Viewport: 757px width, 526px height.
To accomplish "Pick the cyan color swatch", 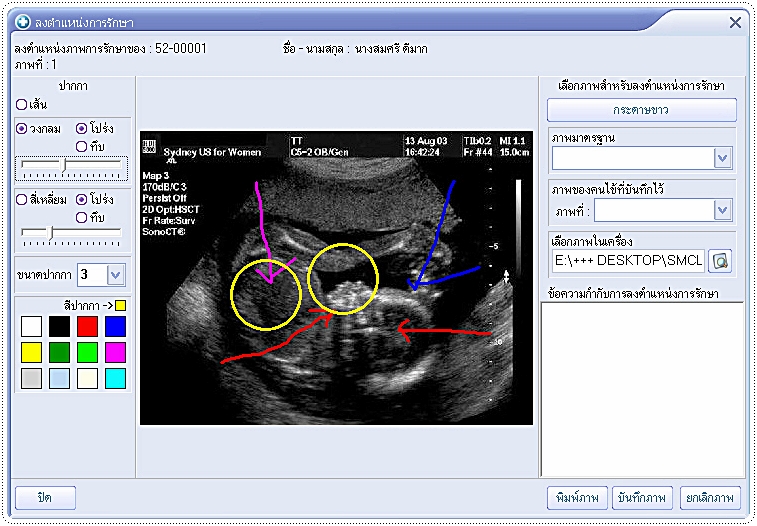I will coord(115,379).
